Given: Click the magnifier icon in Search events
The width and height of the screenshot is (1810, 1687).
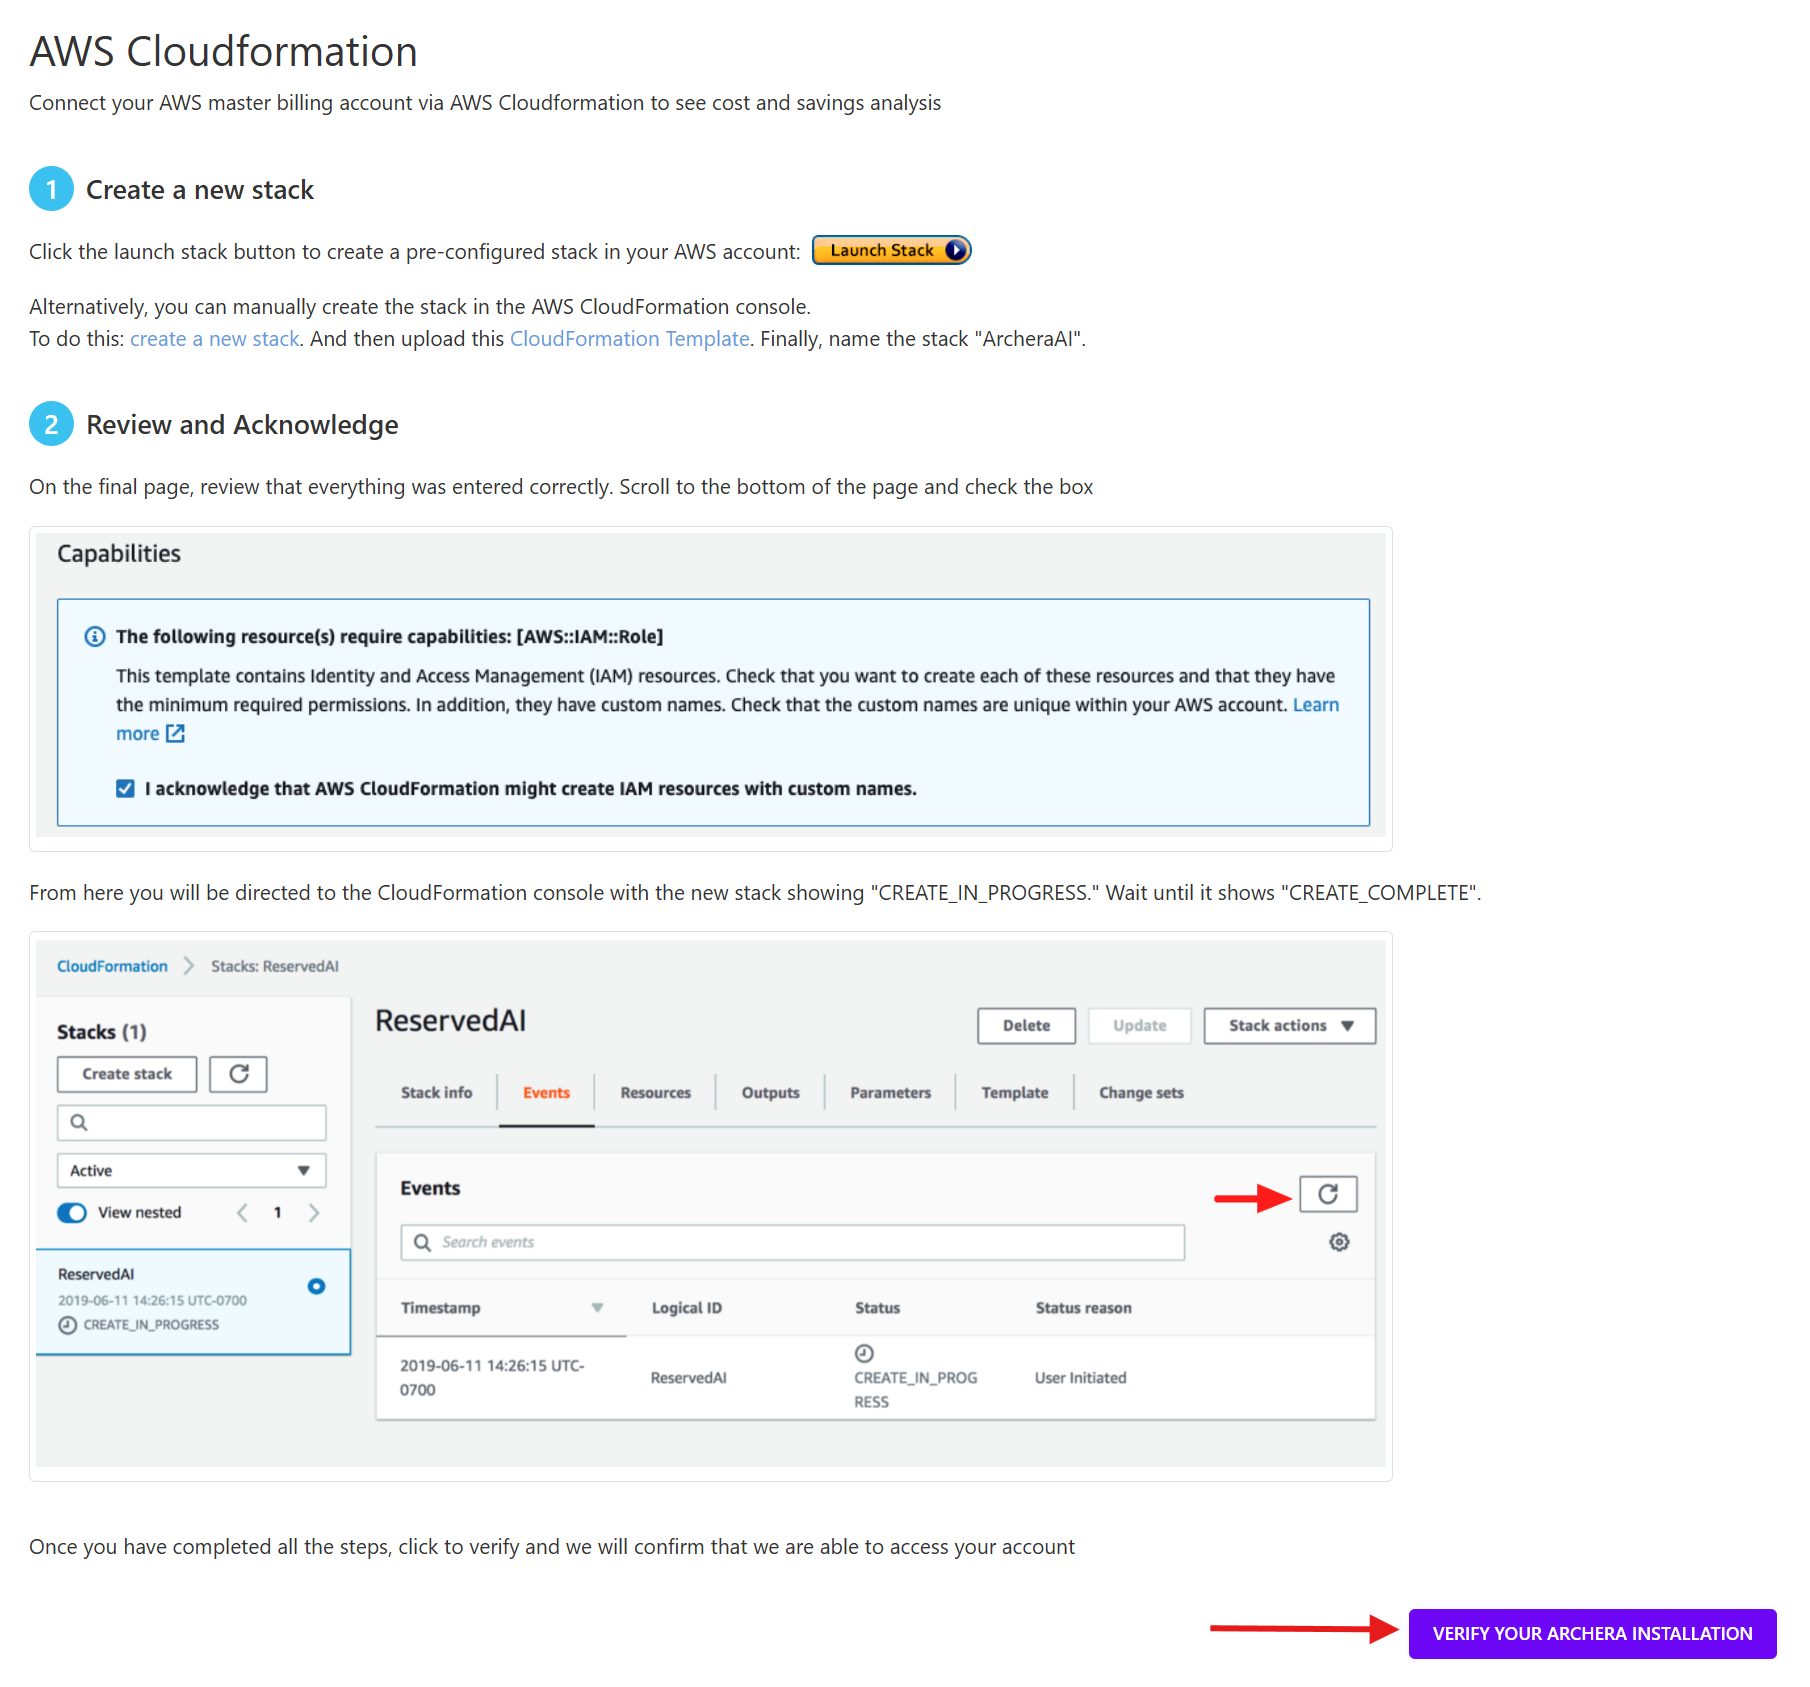Looking at the screenshot, I should coord(423,1243).
